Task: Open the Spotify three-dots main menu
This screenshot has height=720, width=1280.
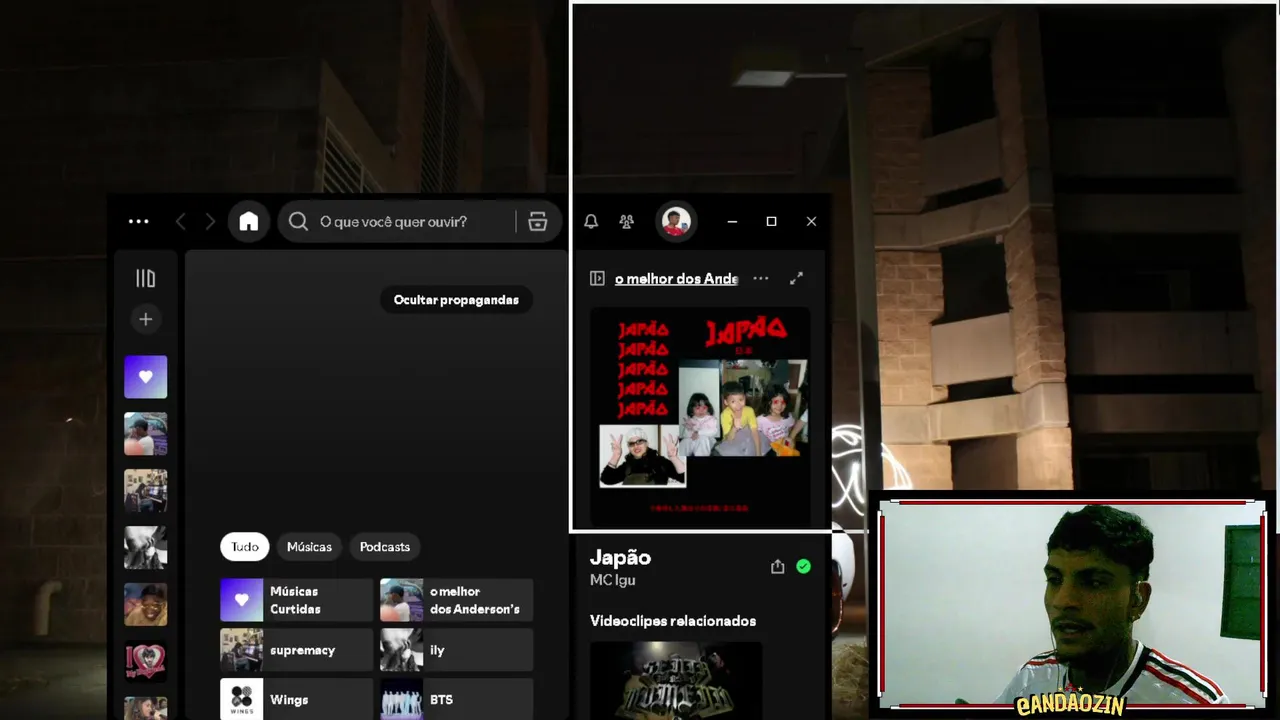Action: [139, 222]
